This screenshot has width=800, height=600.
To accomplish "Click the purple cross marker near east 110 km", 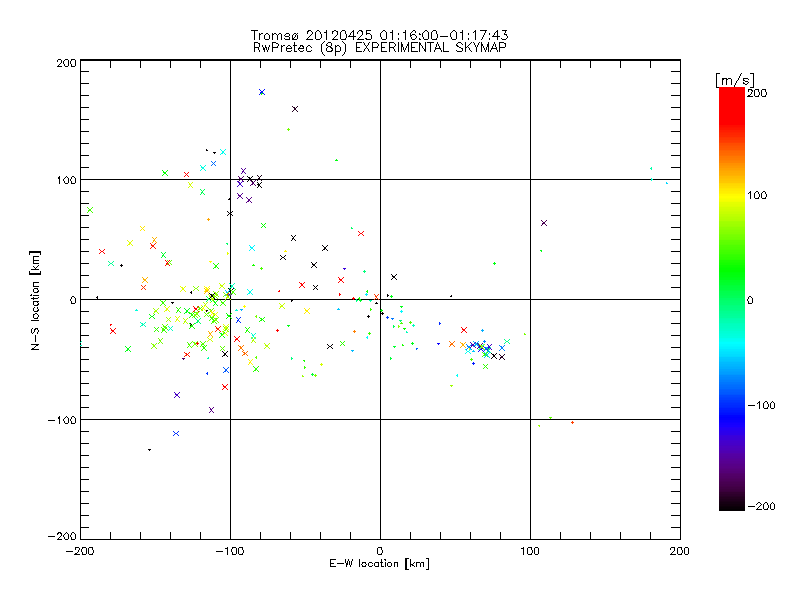I will 544,223.
